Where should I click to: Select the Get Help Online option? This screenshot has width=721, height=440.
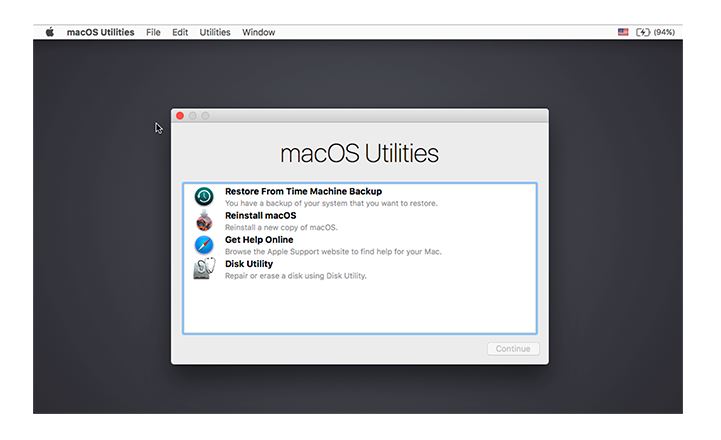coord(259,240)
